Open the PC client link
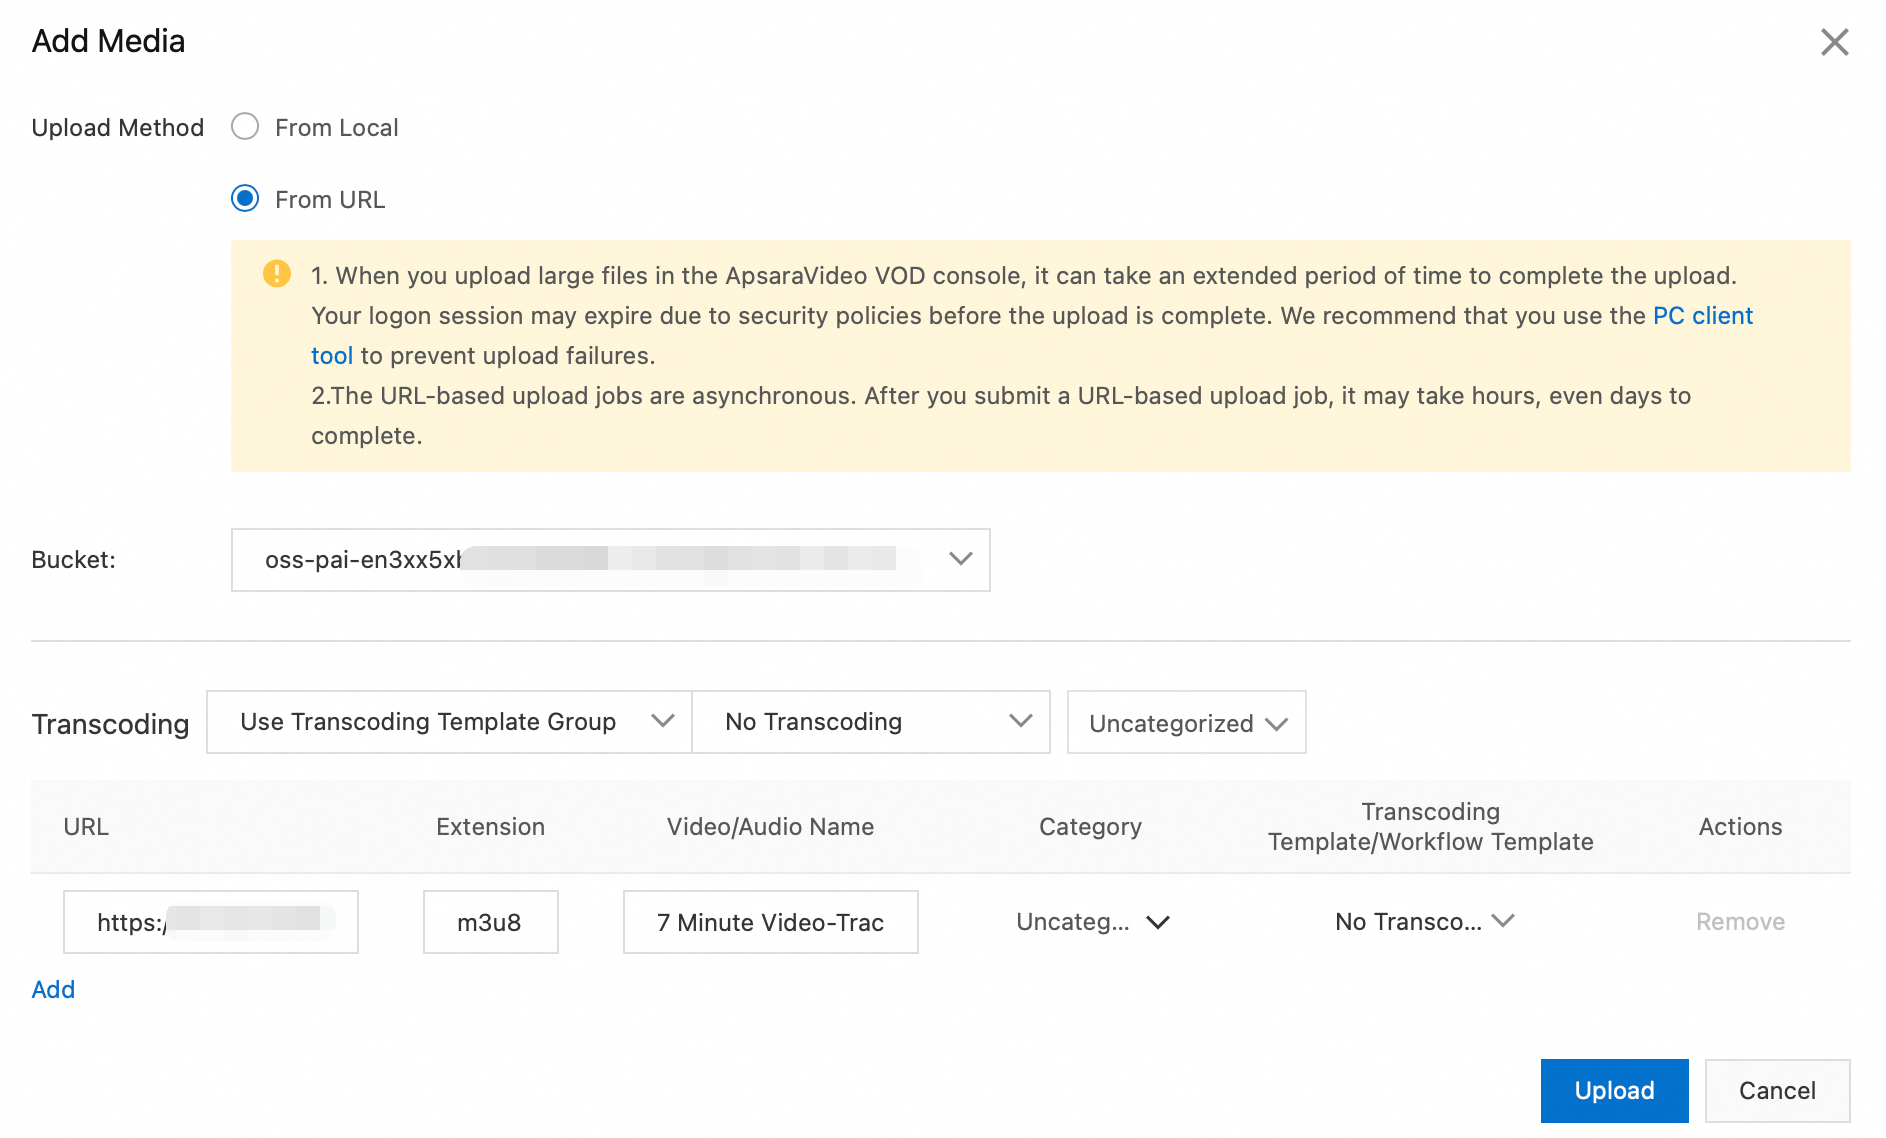Screen dimensions: 1886x1138 tap(1702, 316)
